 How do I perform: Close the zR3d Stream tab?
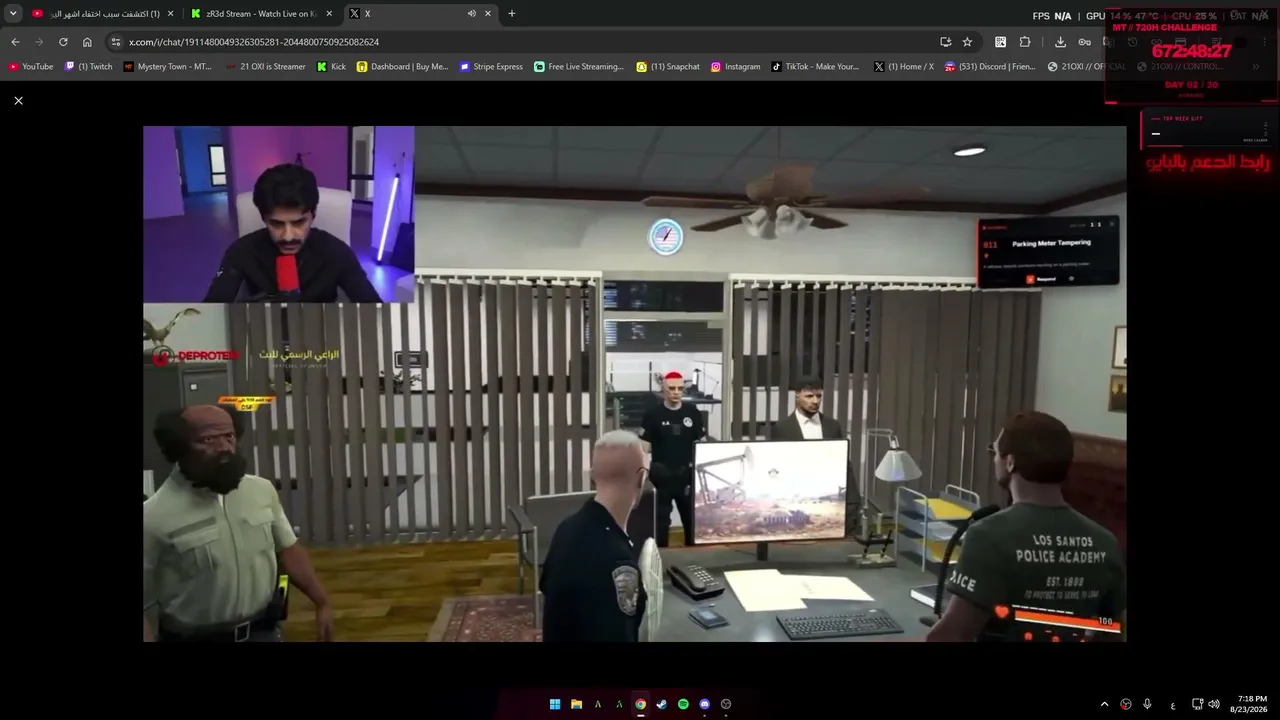pos(329,14)
